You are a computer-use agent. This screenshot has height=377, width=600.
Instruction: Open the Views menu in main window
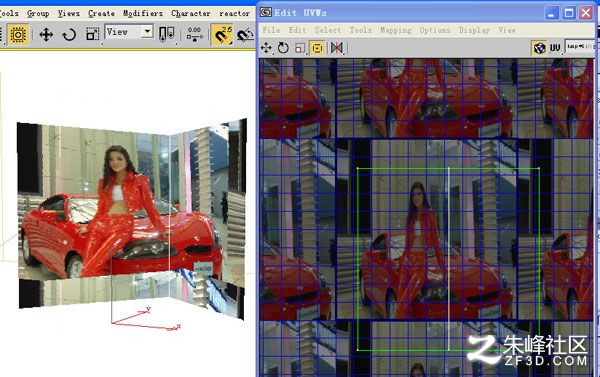click(x=69, y=13)
